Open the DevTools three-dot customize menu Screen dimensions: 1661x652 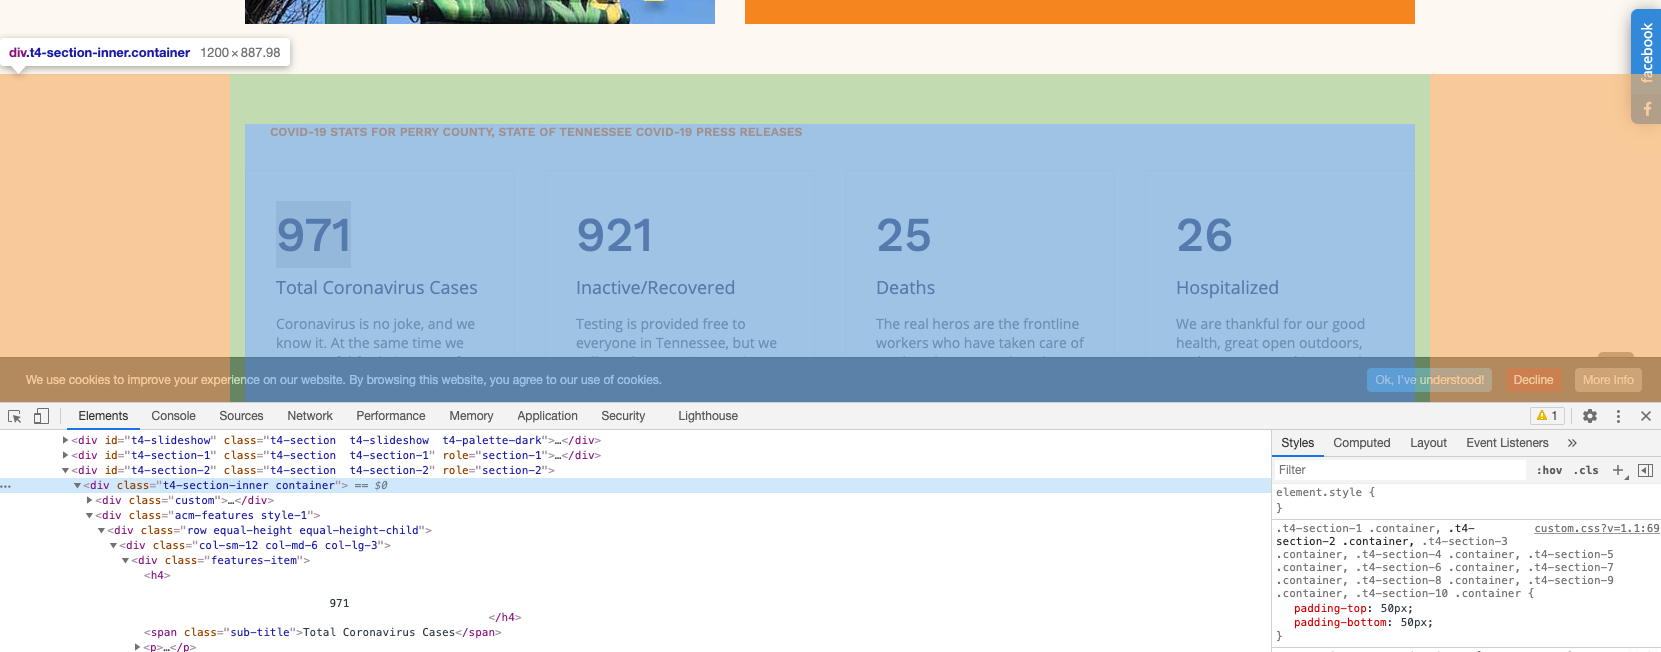1618,416
